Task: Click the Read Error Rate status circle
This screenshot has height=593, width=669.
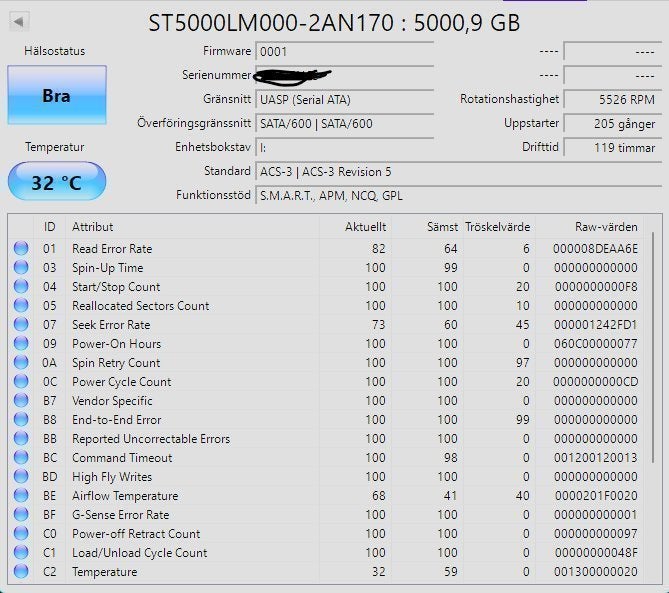Action: point(21,248)
